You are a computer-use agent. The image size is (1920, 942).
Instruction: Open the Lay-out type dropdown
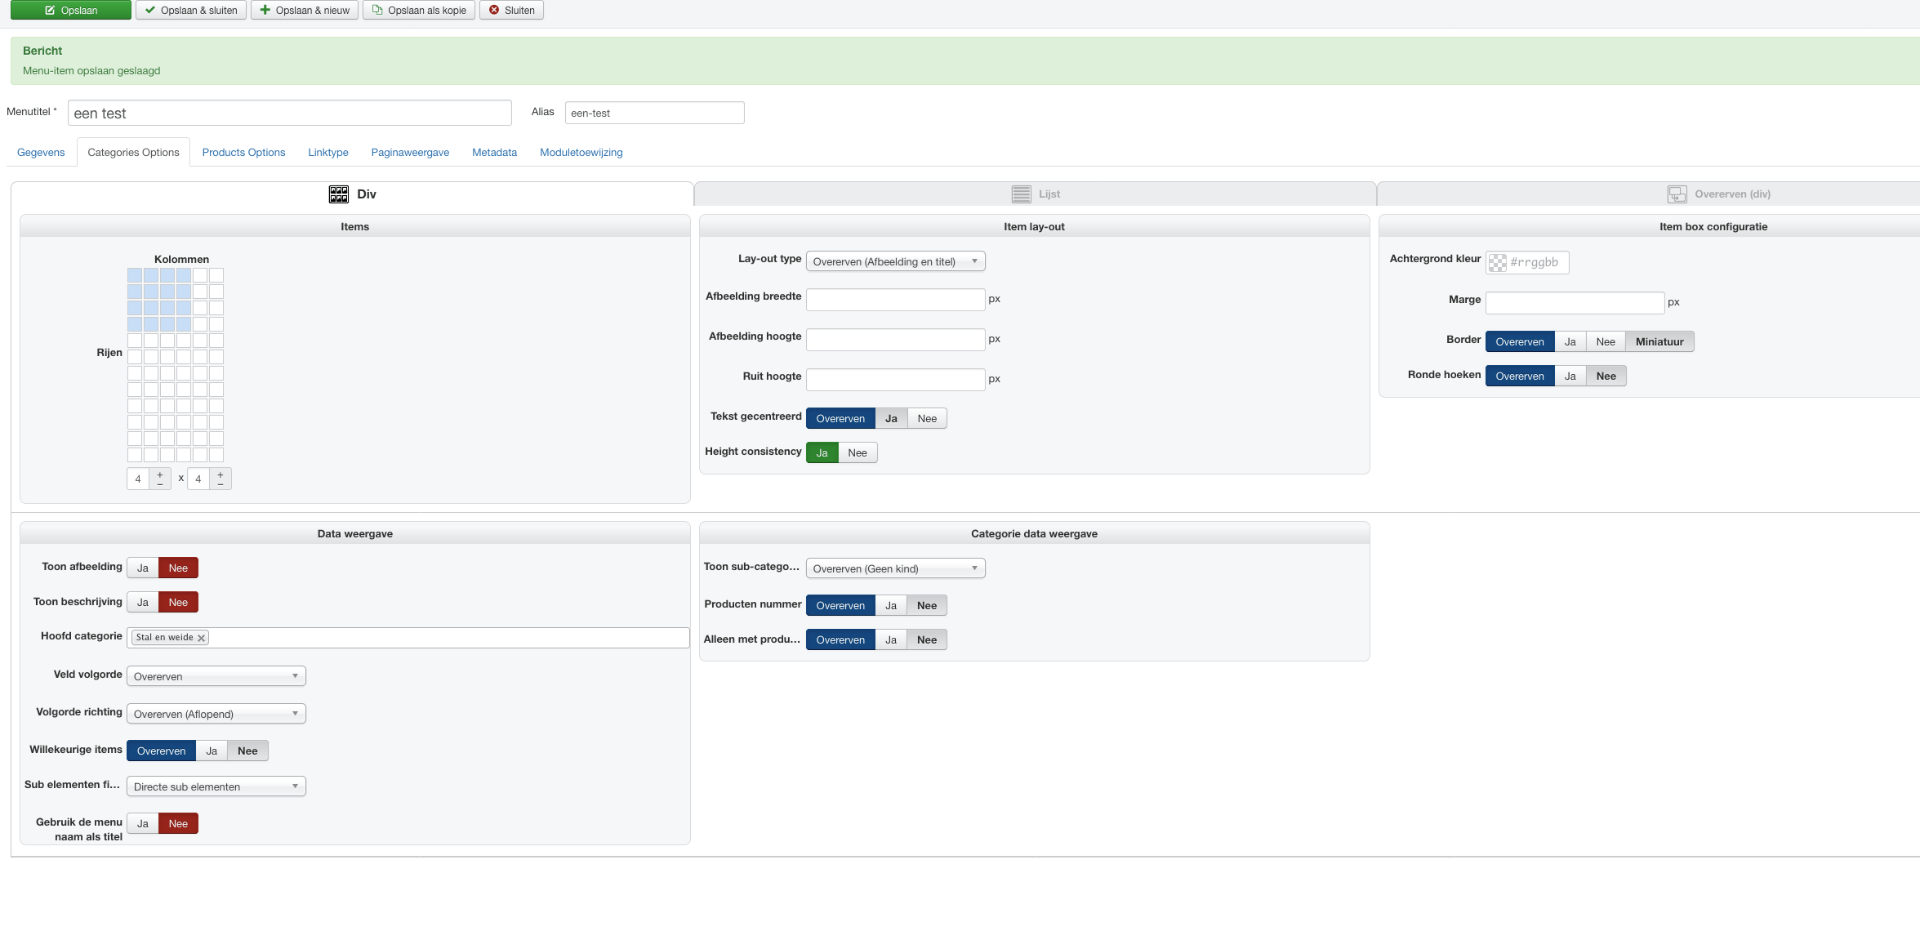pyautogui.click(x=896, y=262)
